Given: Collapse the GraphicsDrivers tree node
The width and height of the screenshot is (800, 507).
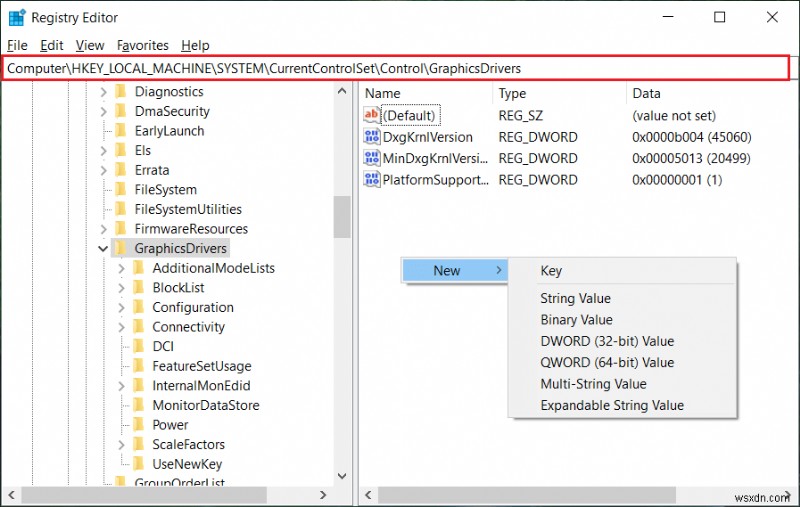Looking at the screenshot, I should [x=103, y=248].
